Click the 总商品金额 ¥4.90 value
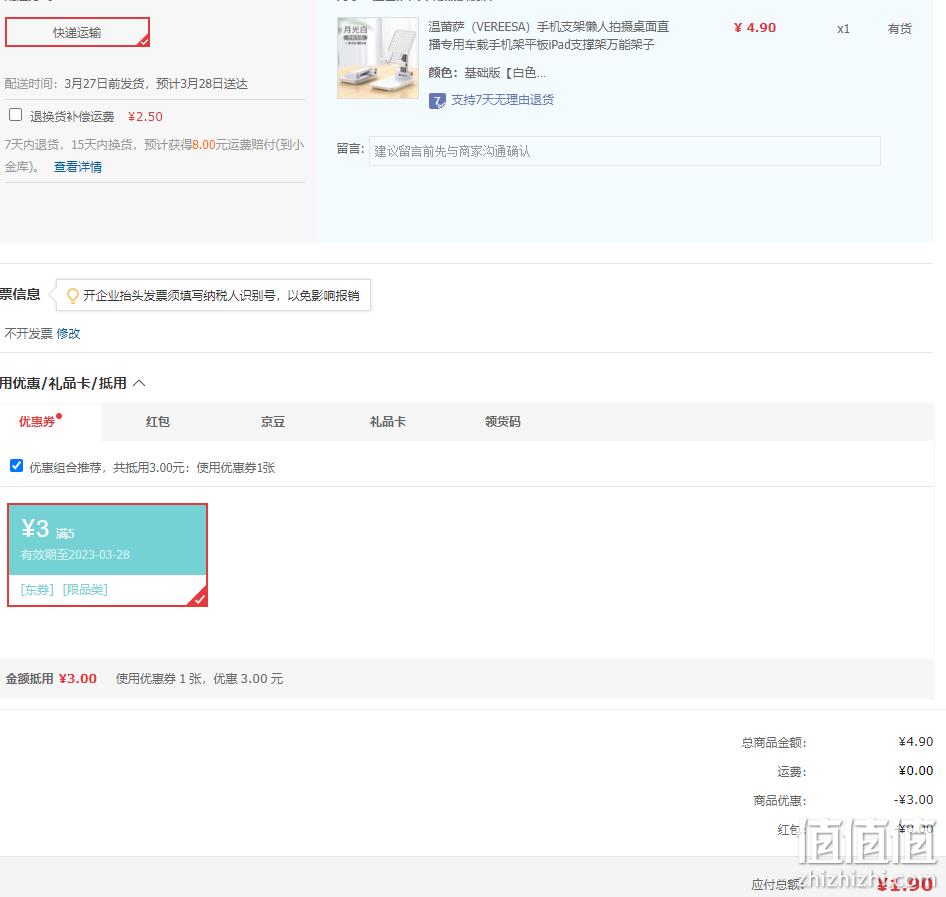 coord(915,741)
